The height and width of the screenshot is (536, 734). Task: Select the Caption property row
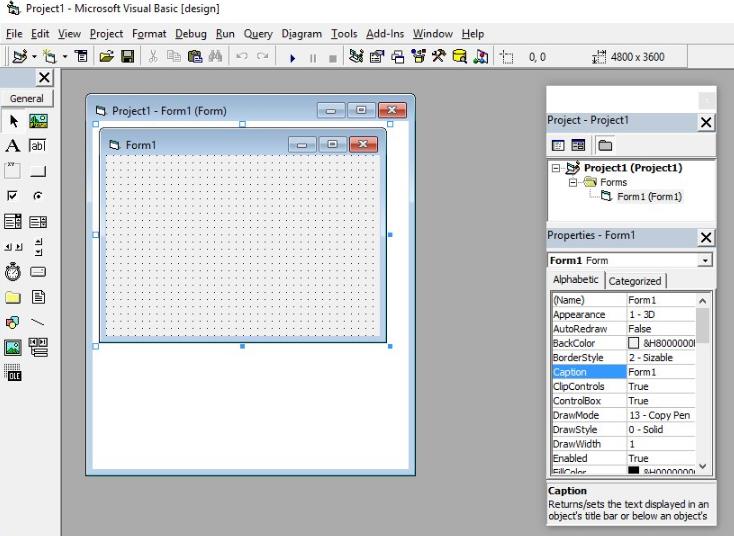[x=624, y=372]
